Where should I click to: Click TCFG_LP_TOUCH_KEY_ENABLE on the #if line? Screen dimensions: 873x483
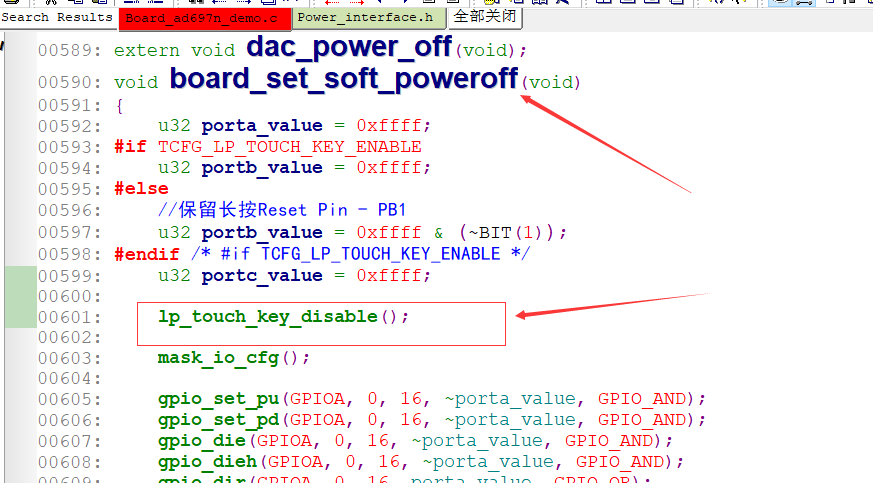290,147
